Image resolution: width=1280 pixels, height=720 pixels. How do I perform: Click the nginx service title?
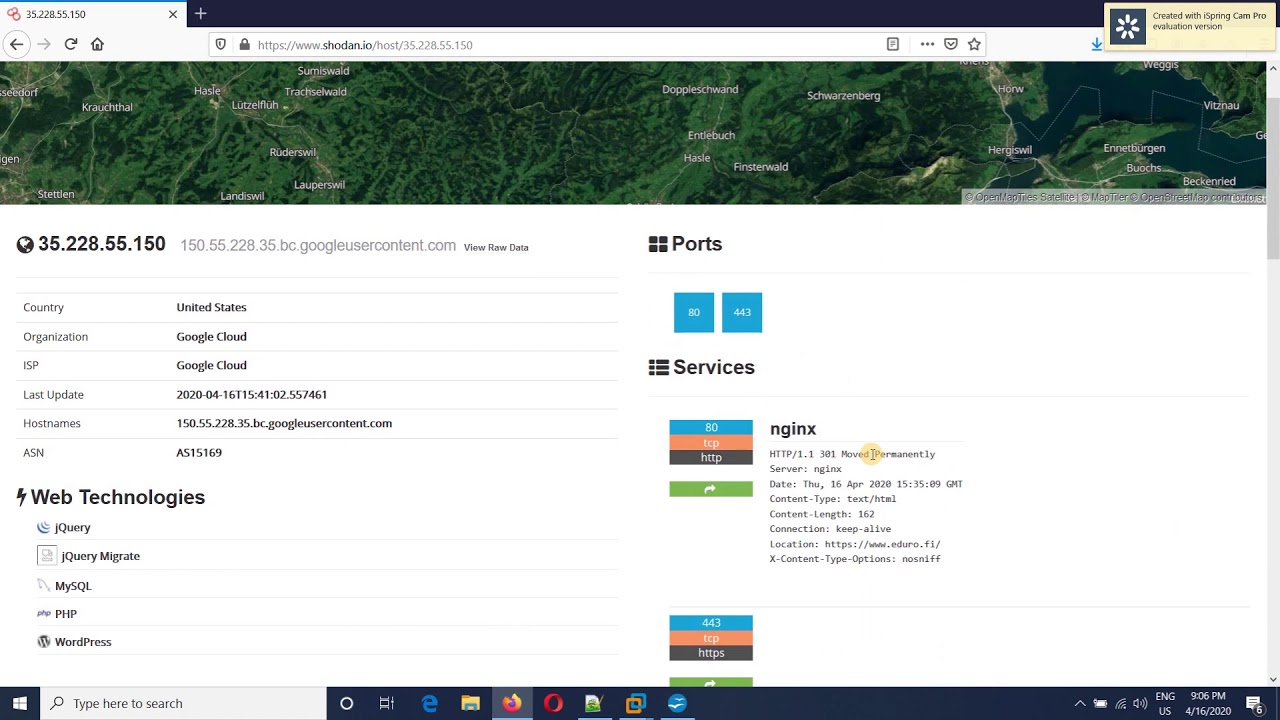pyautogui.click(x=793, y=429)
